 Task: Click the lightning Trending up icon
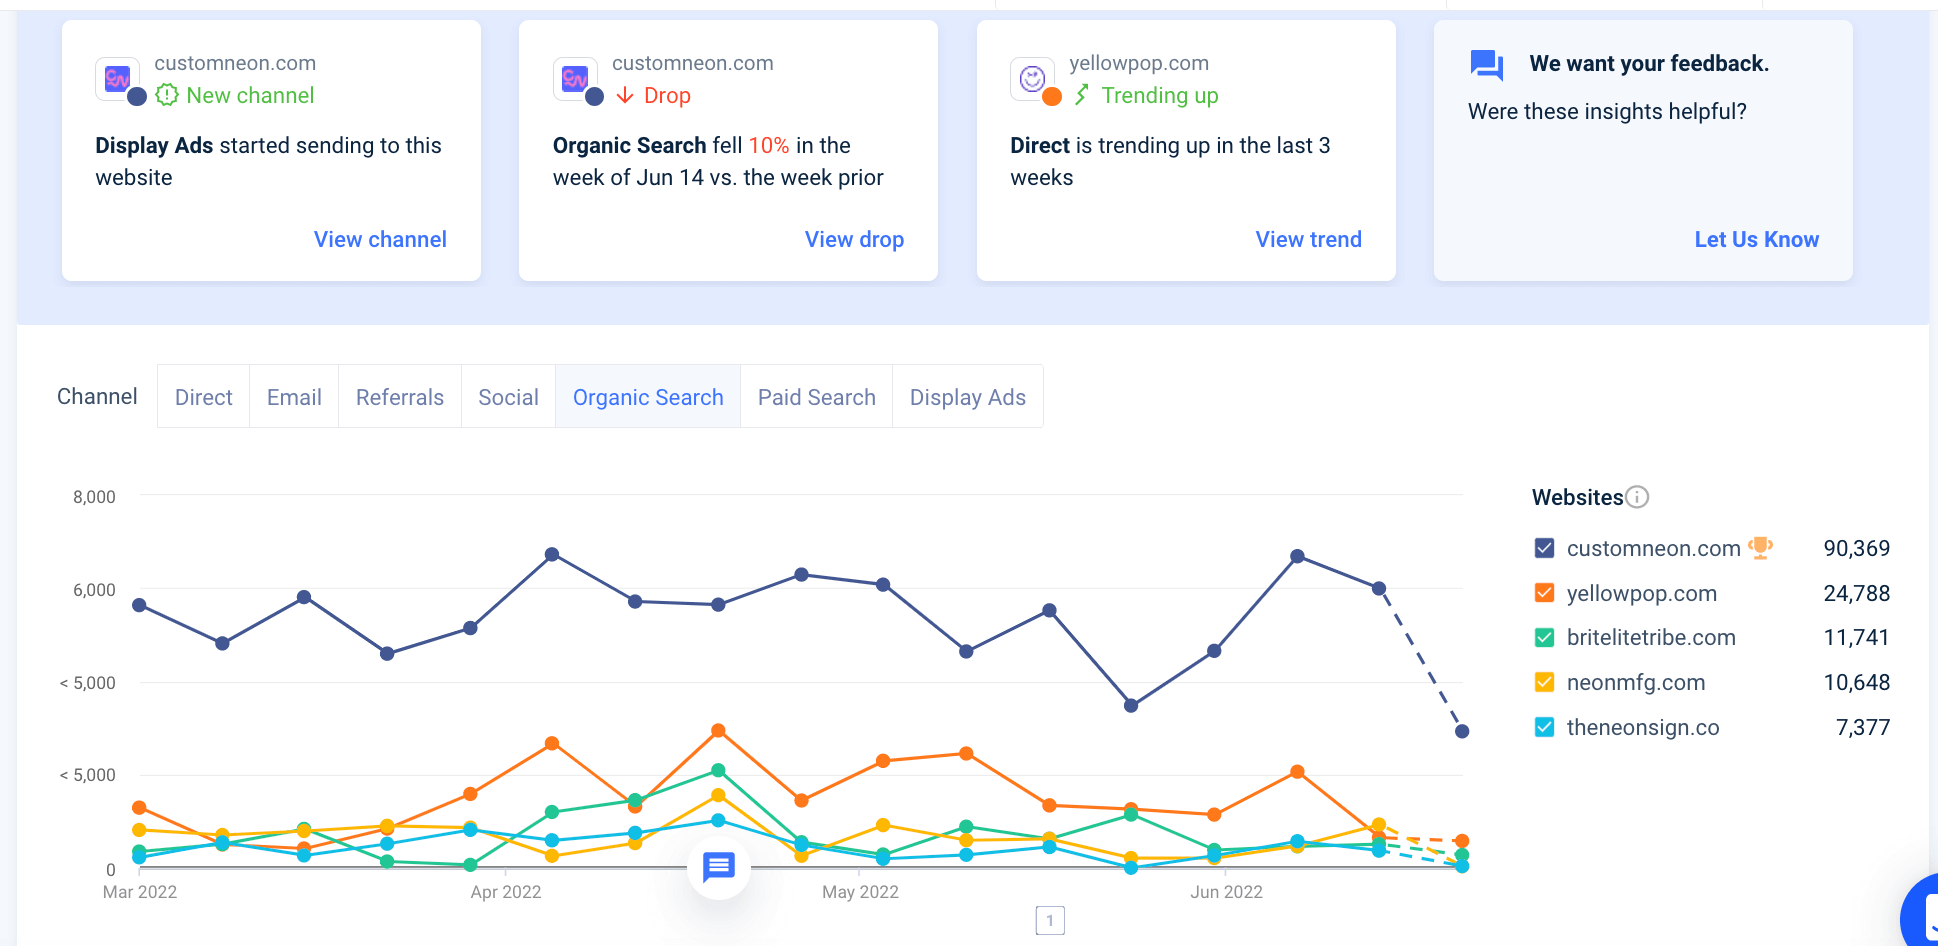[1082, 95]
